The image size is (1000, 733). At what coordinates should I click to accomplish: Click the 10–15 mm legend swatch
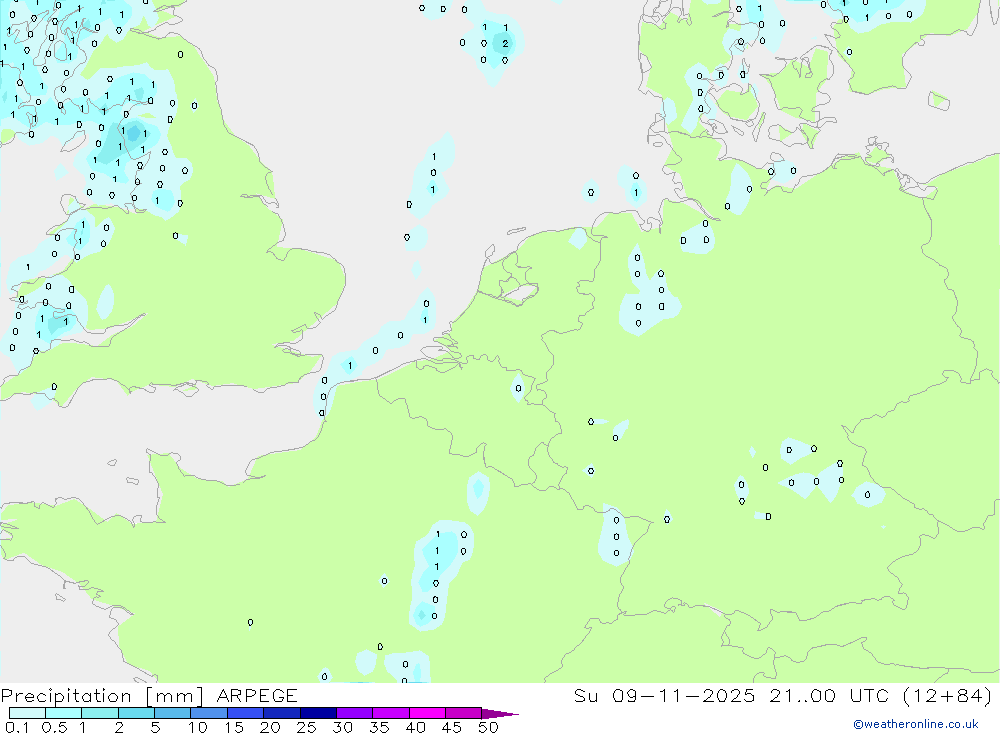point(209,713)
